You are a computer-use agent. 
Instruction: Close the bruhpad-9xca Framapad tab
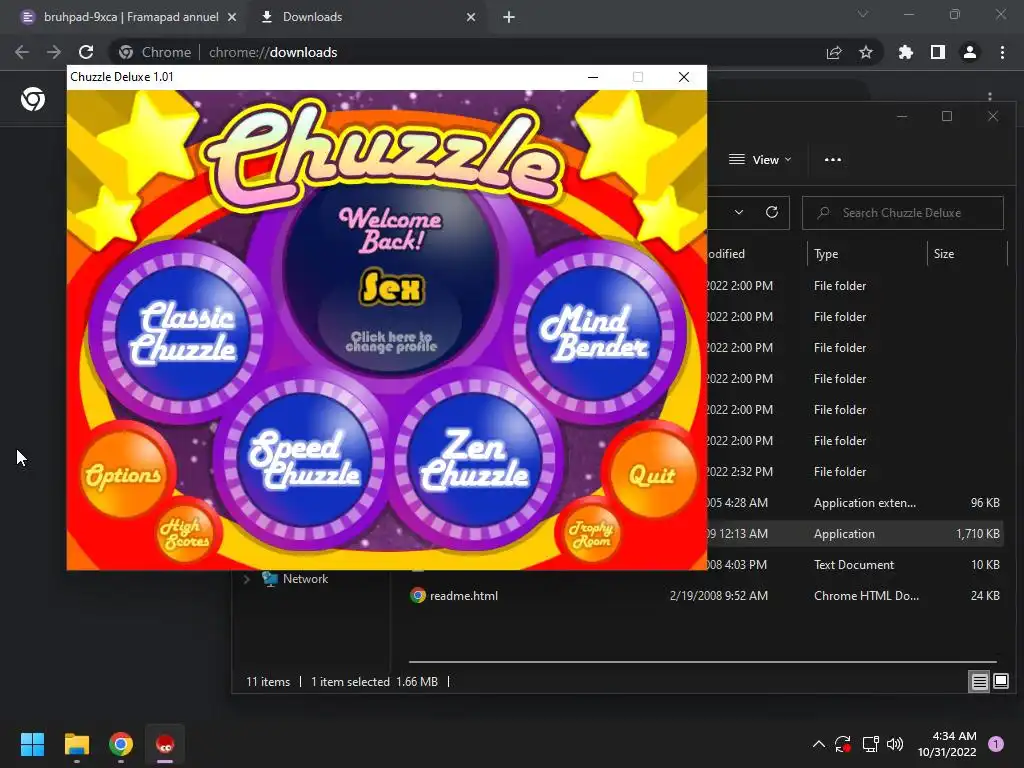pyautogui.click(x=232, y=17)
